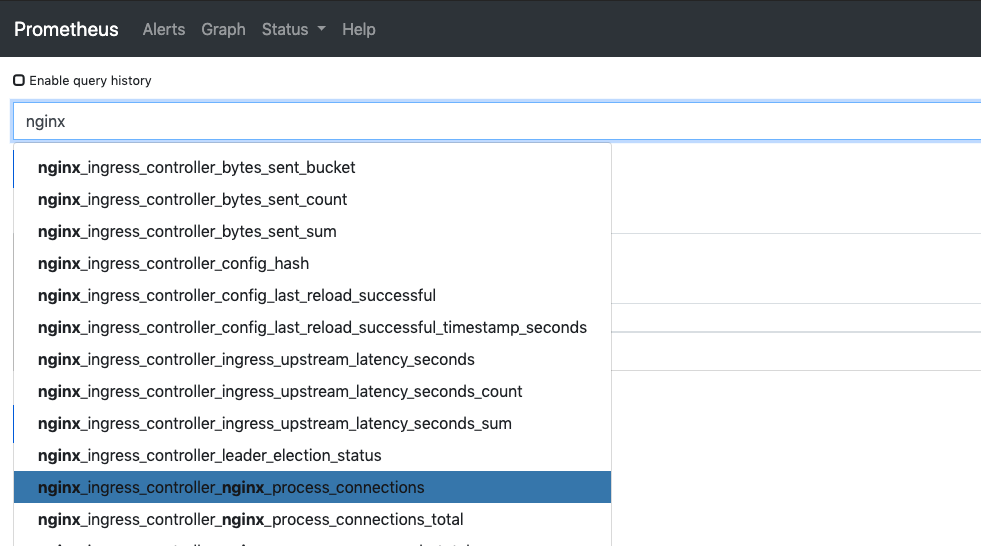981x546 pixels.
Task: Pick nginx_ingress_controller_ingress_upstream_latency_seconds metric
Action: coord(256,359)
